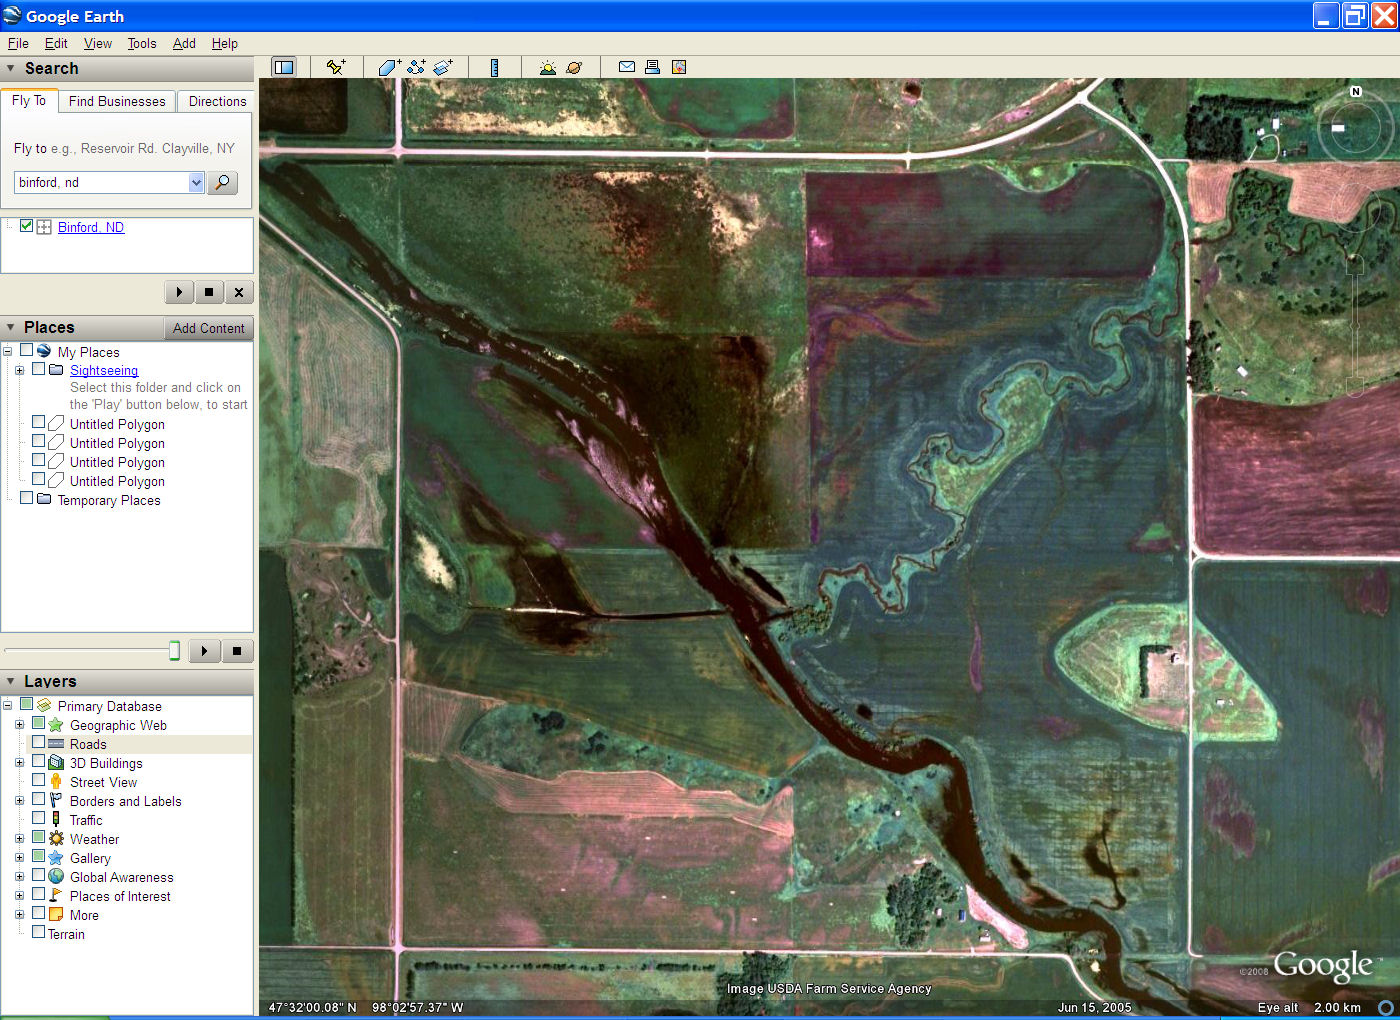Collapse the My Places tree node
Image resolution: width=1400 pixels, height=1020 pixels.
[x=7, y=352]
